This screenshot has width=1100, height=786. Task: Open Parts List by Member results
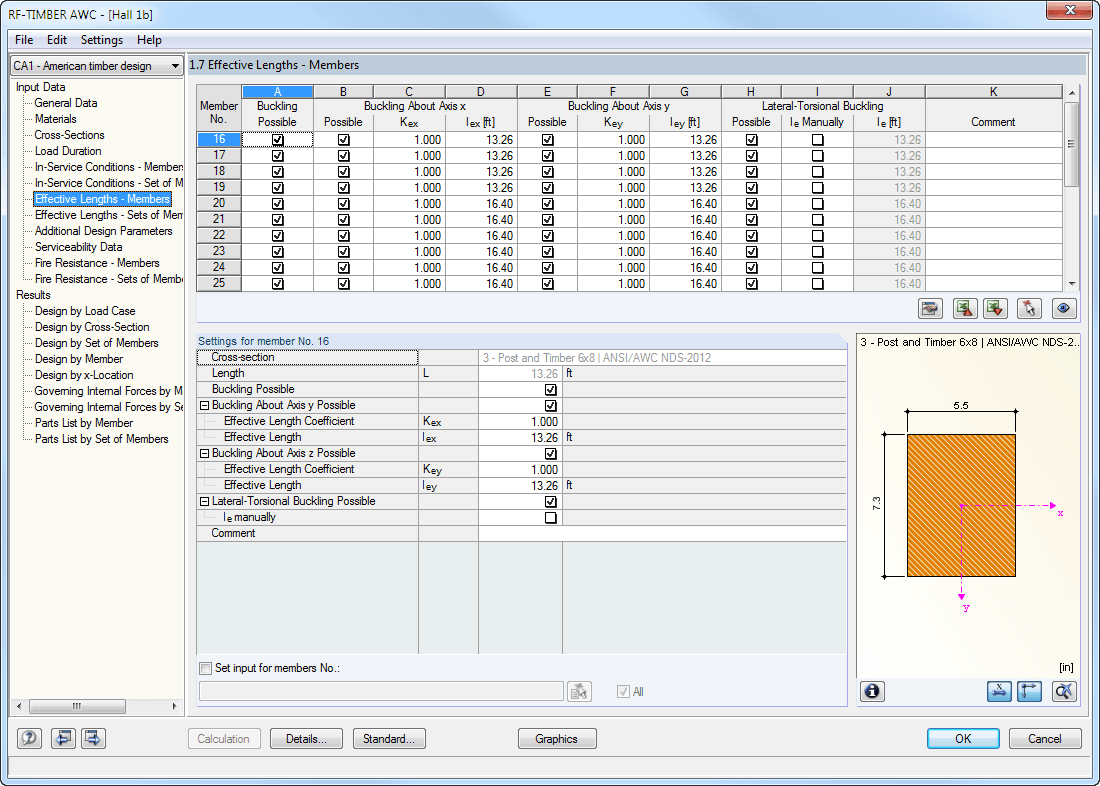[83, 423]
